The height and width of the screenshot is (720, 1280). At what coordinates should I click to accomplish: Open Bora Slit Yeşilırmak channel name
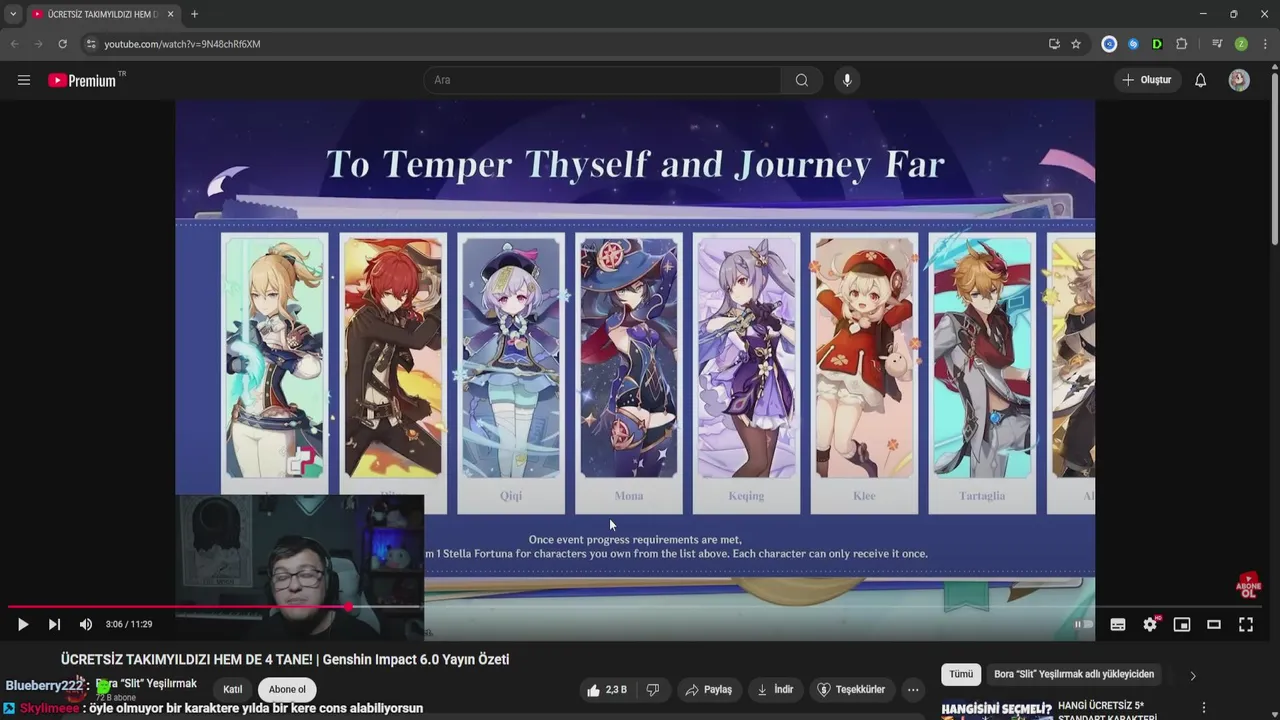(x=146, y=683)
